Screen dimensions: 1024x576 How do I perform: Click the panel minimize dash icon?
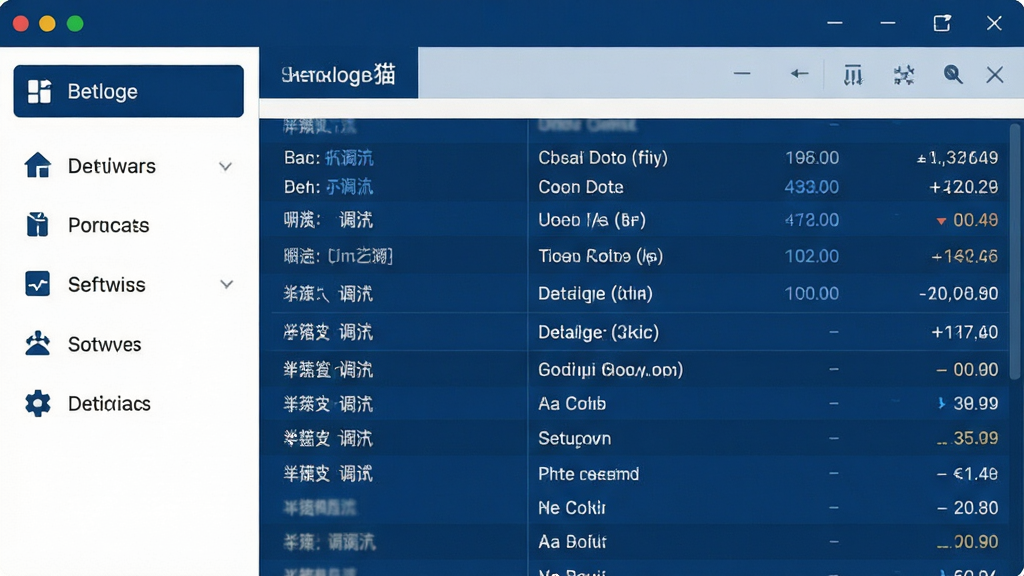point(742,74)
